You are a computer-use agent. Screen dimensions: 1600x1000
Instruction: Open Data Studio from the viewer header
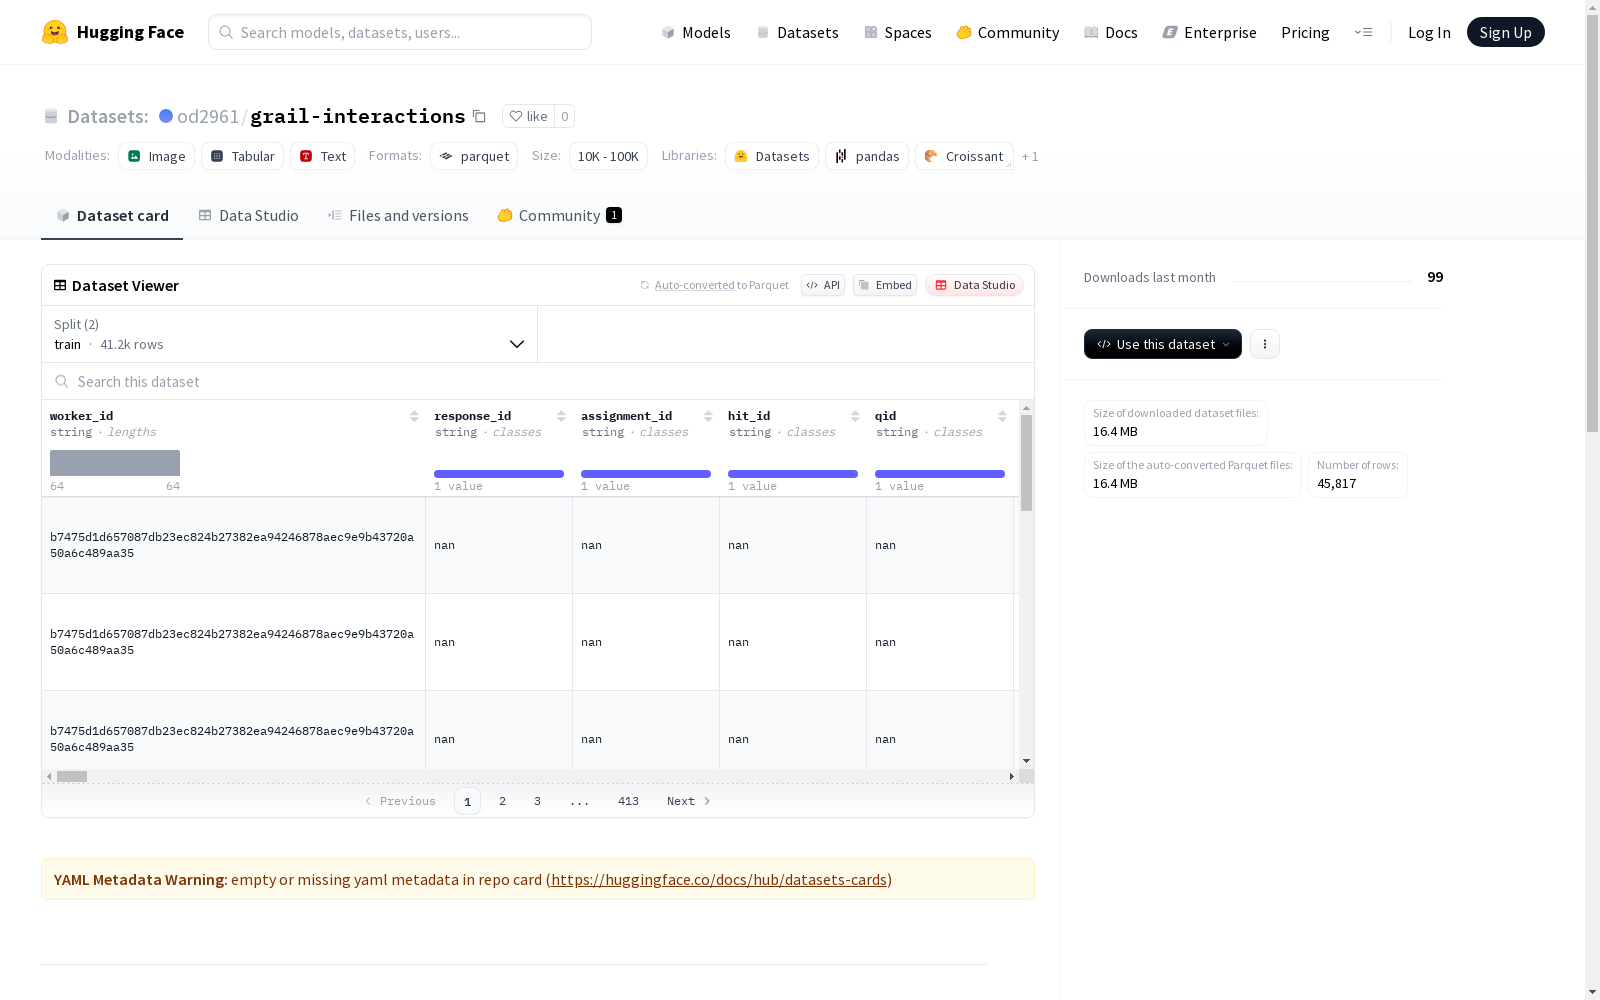(x=974, y=285)
